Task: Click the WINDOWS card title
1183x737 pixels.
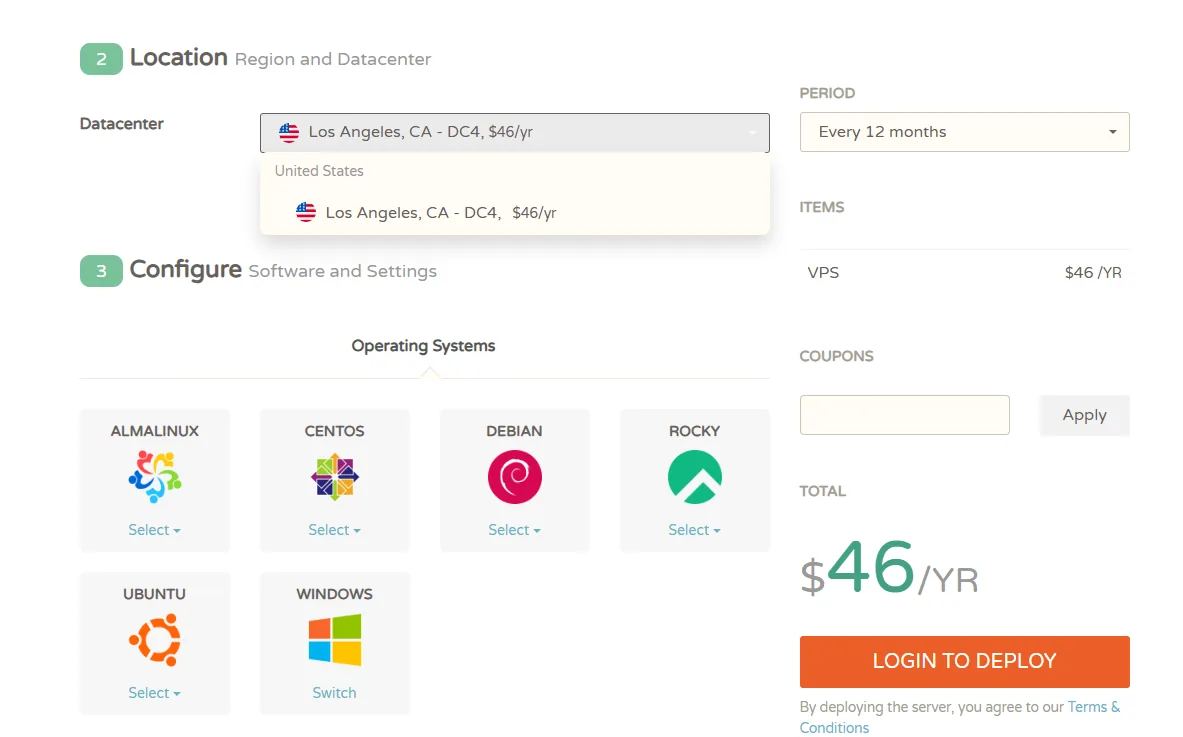Action: [x=334, y=594]
